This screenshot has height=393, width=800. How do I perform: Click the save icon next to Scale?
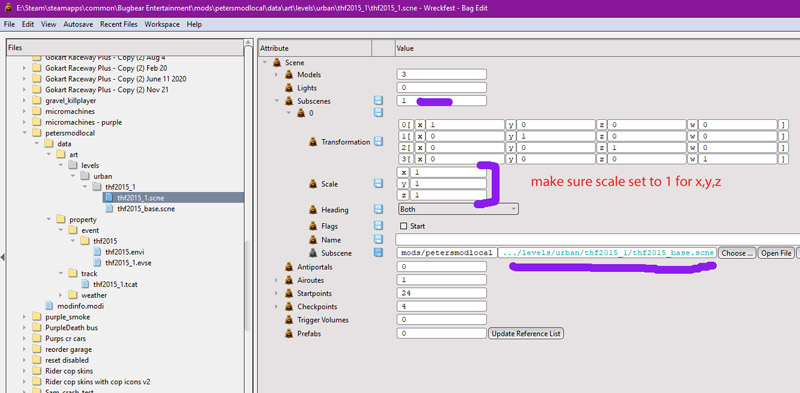(x=378, y=183)
